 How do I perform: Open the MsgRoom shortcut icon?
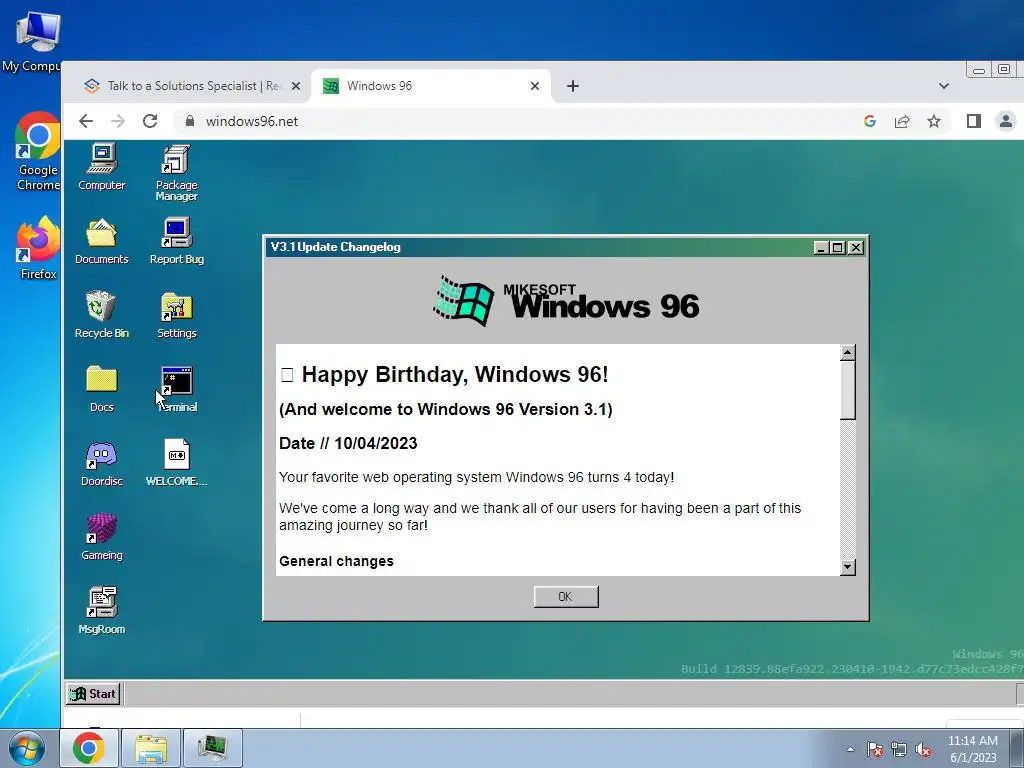pyautogui.click(x=102, y=611)
